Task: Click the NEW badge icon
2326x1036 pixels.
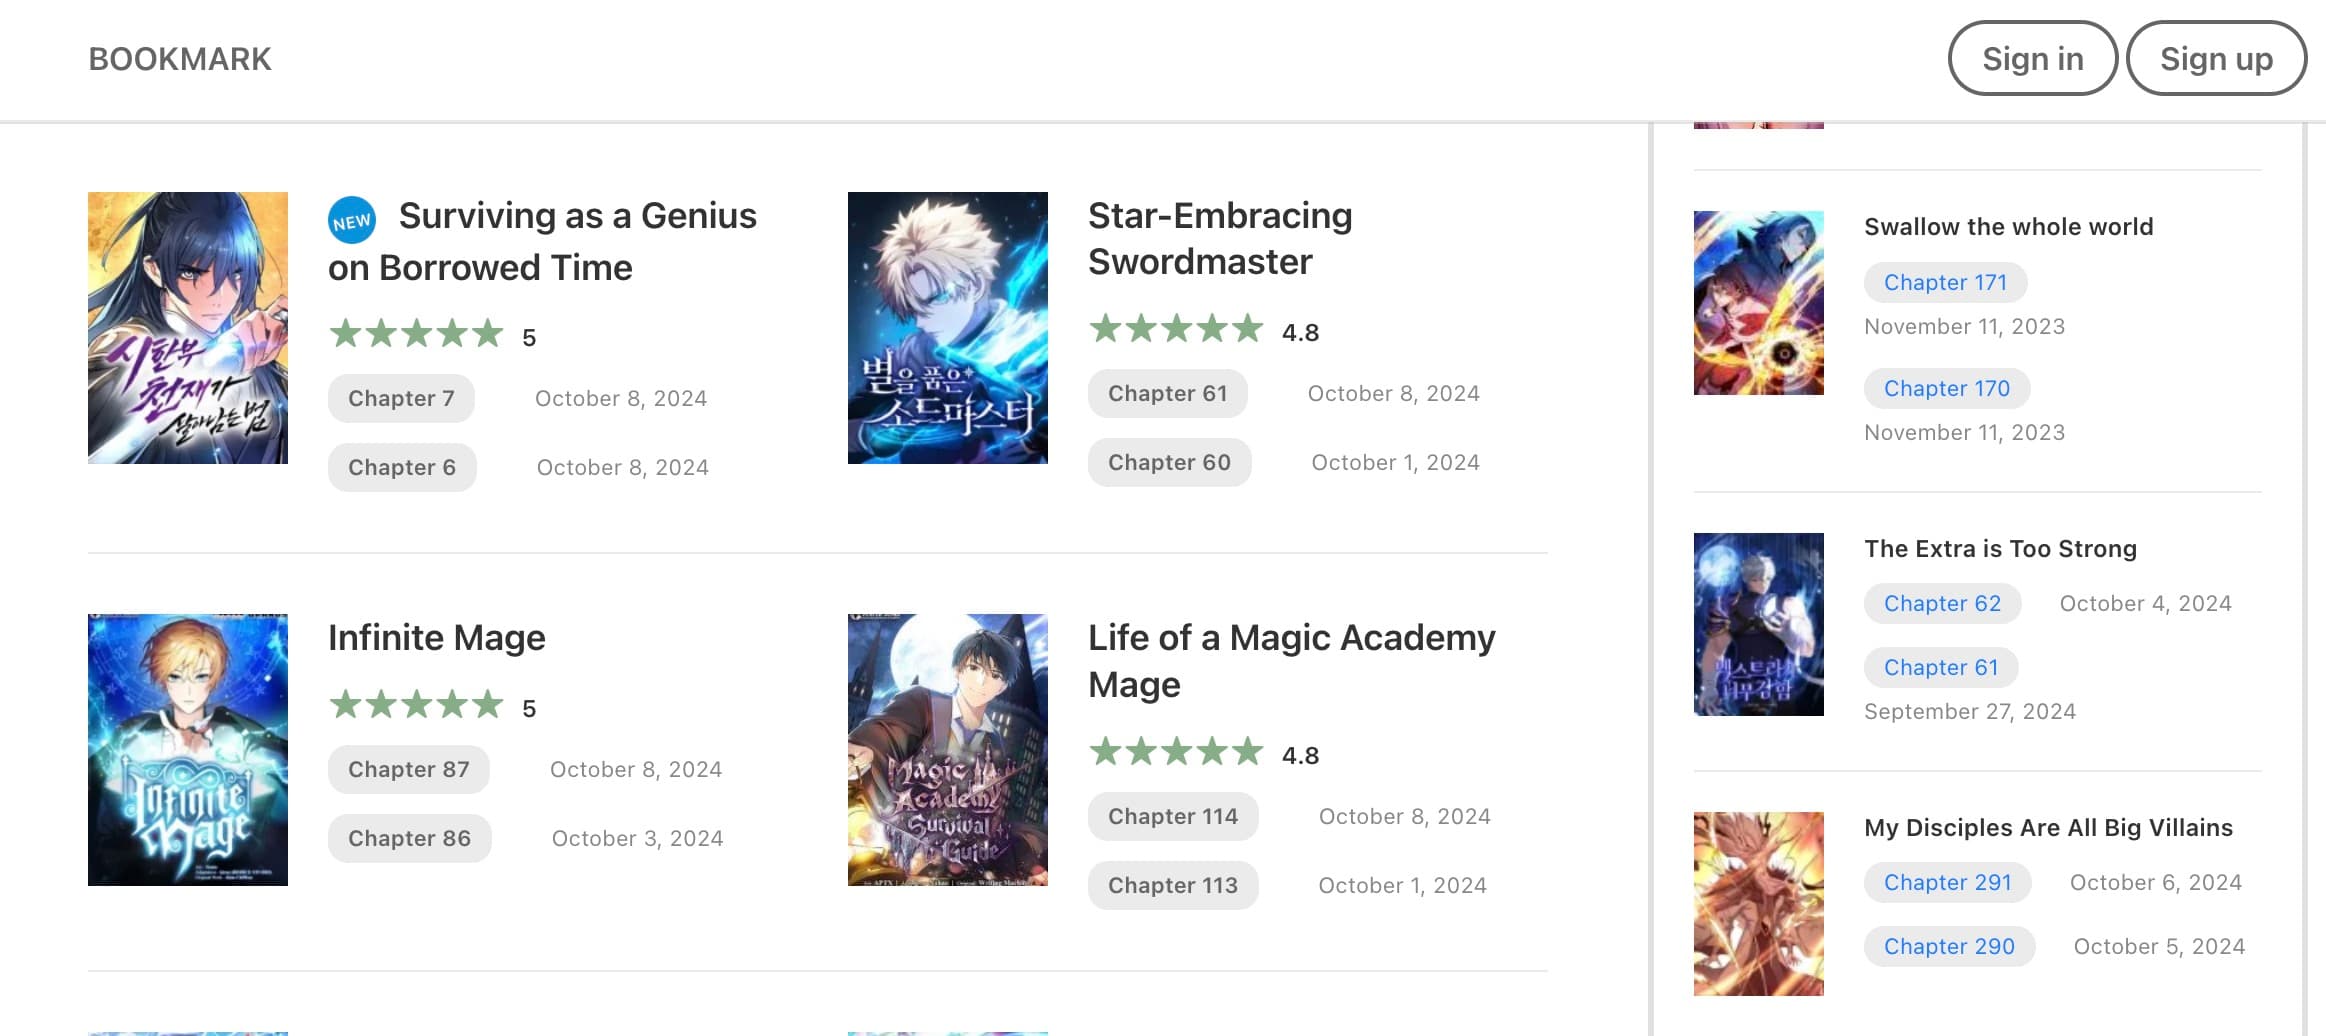Action: pos(352,221)
